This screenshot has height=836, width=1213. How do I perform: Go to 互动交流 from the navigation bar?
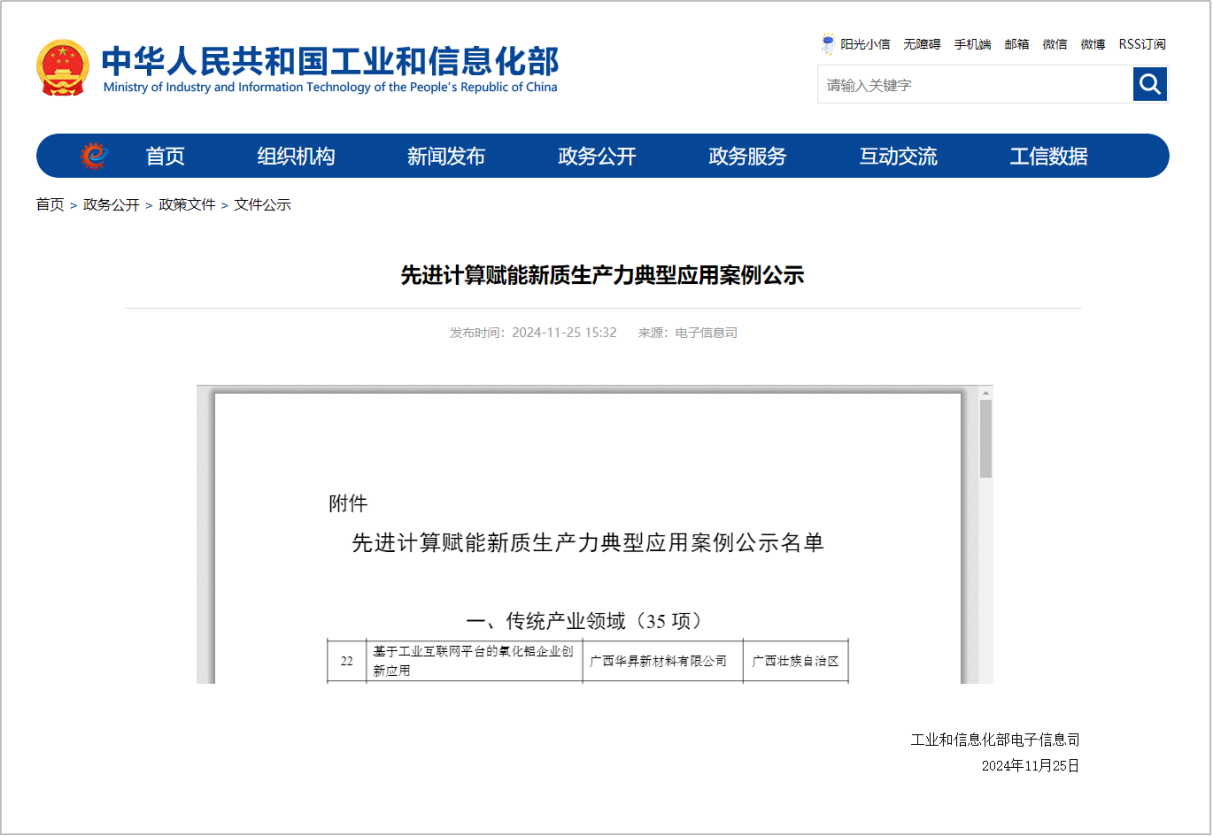pyautogui.click(x=896, y=156)
